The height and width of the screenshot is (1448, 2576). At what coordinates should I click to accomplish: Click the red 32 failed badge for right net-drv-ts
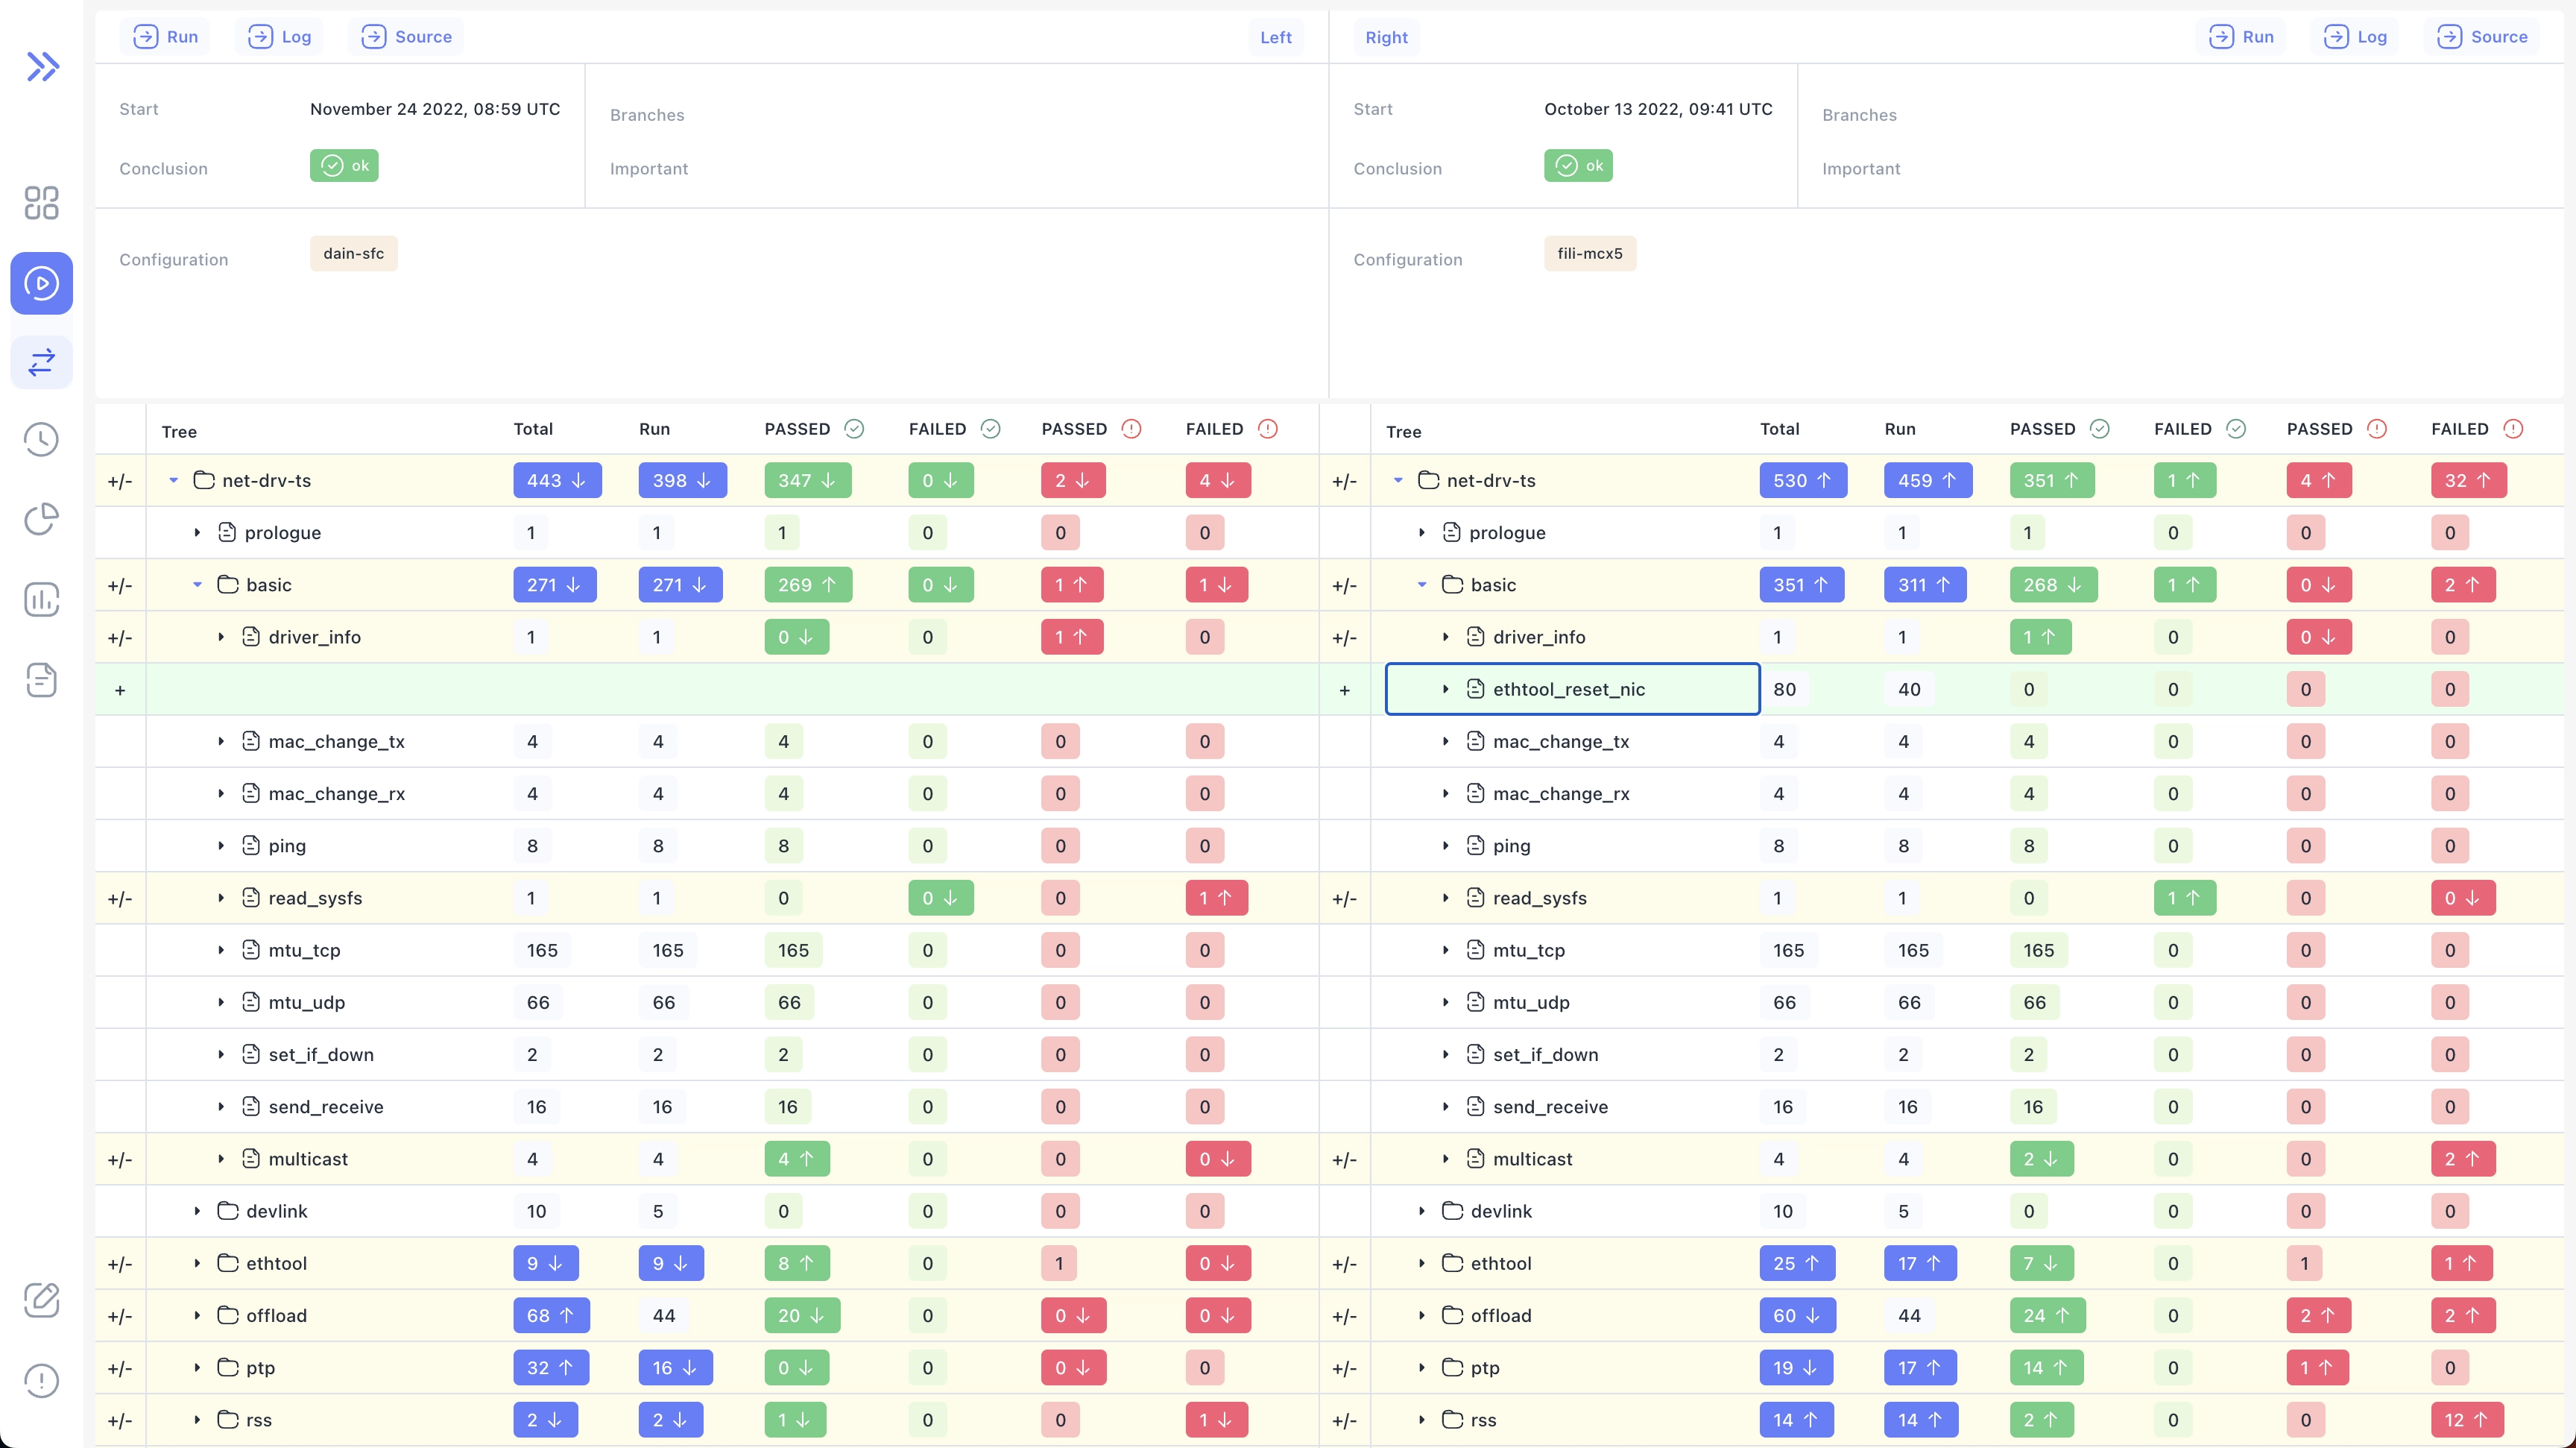[2467, 481]
